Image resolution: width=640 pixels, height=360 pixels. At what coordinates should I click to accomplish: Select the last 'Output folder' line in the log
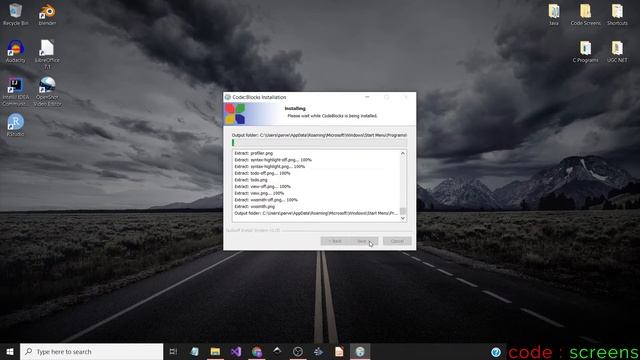click(x=316, y=213)
